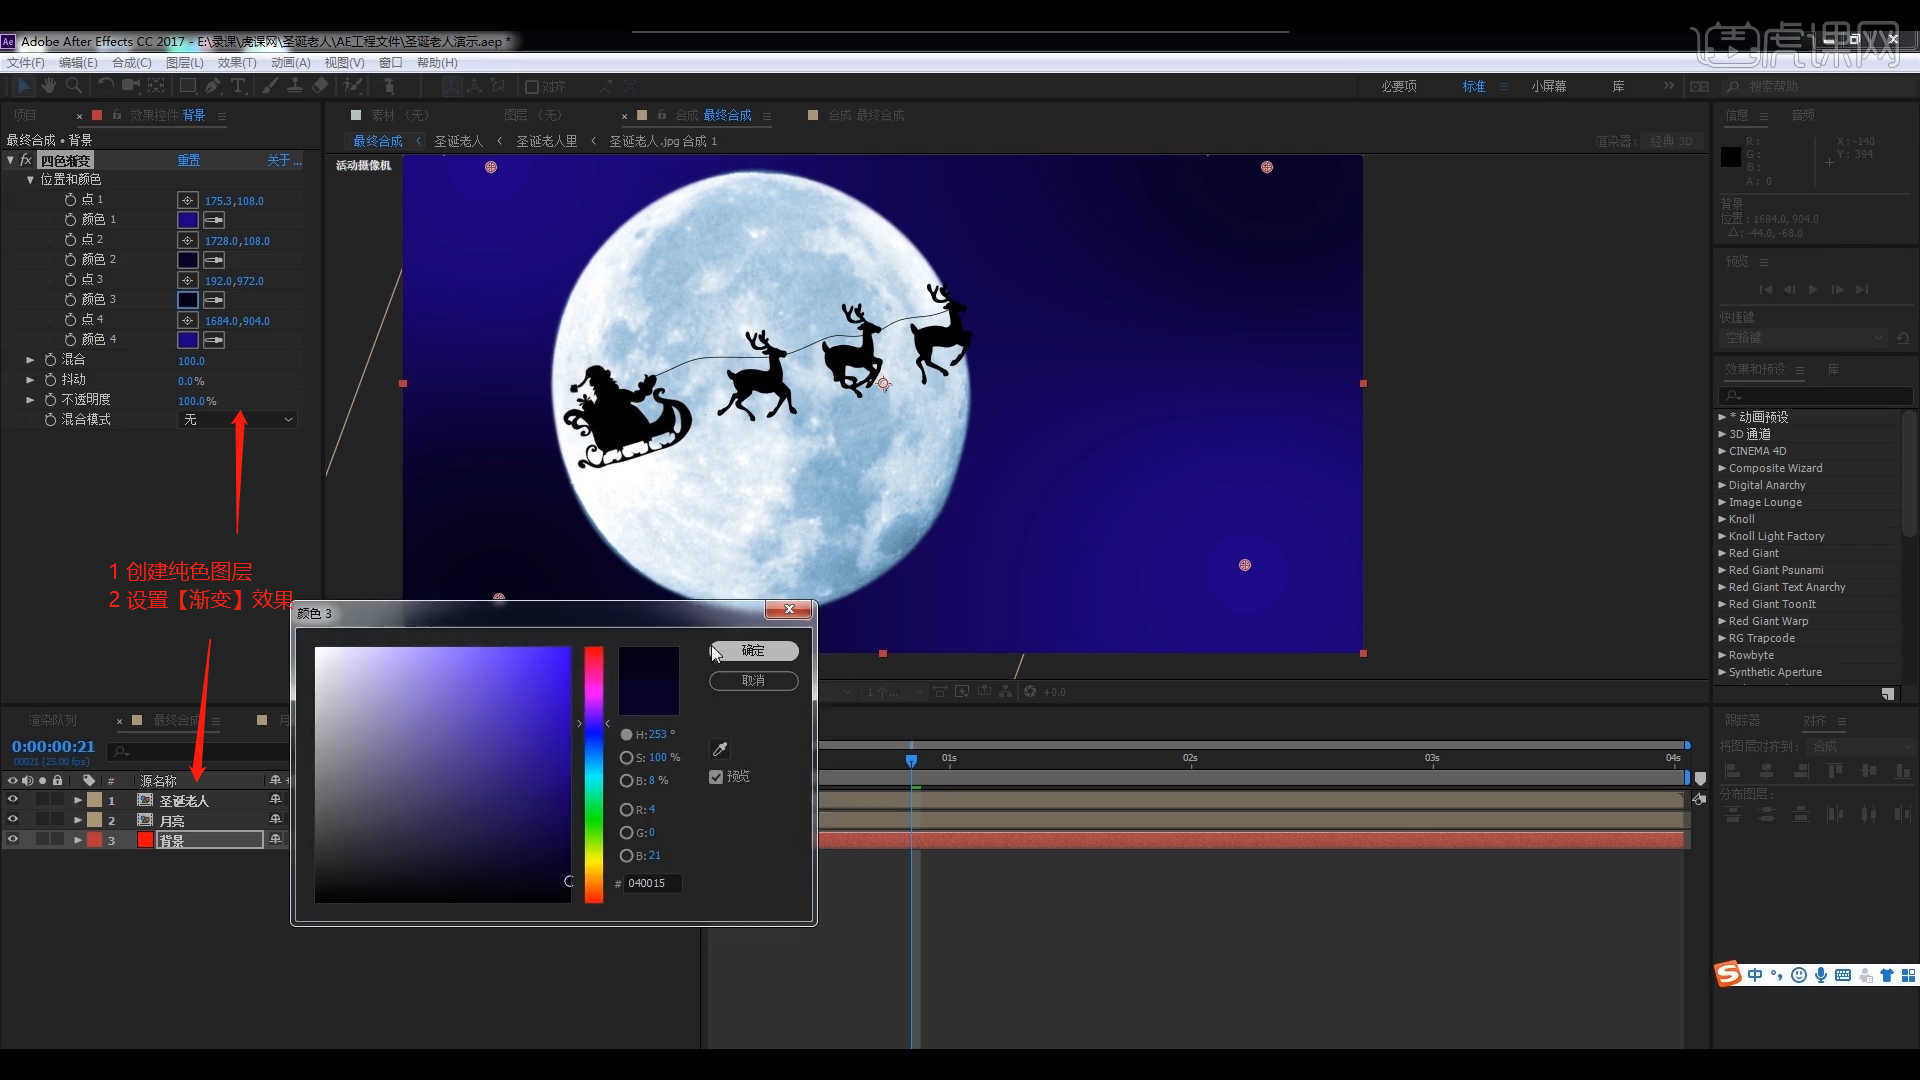Open the 效果(T) menu

click(237, 62)
